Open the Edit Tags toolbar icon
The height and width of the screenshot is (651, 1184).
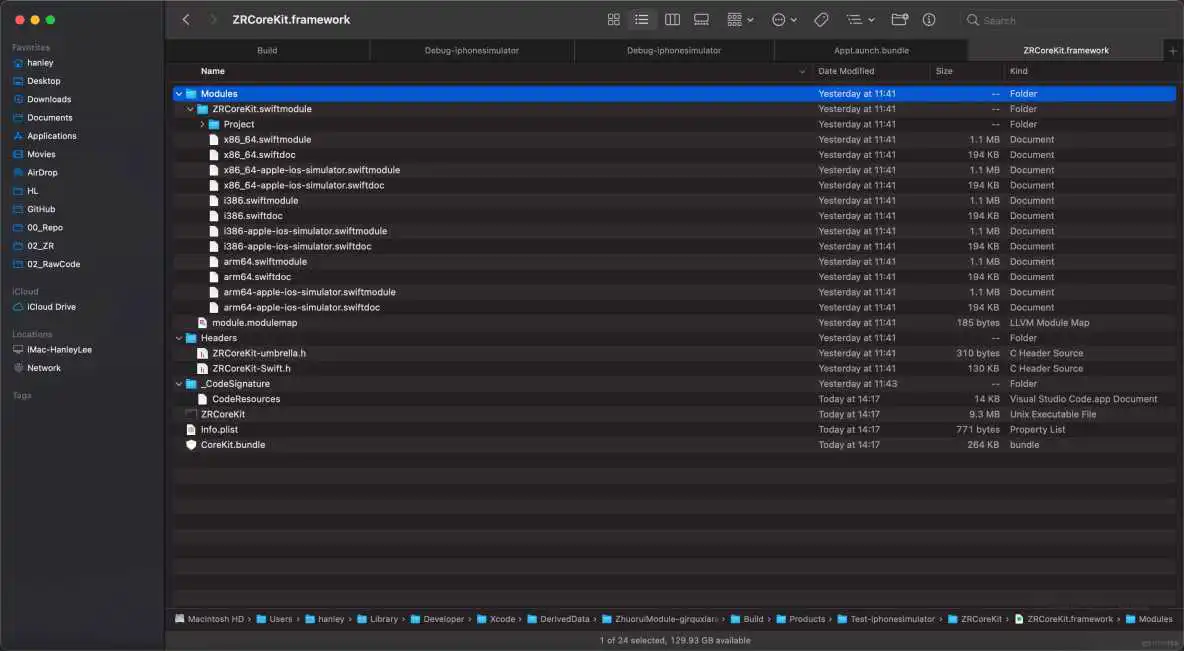click(821, 20)
